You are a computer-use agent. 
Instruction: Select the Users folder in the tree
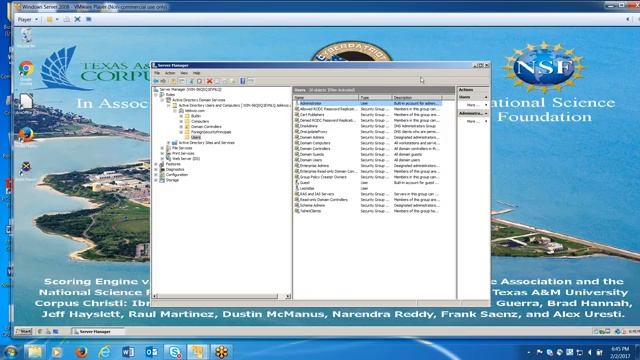(x=196, y=138)
